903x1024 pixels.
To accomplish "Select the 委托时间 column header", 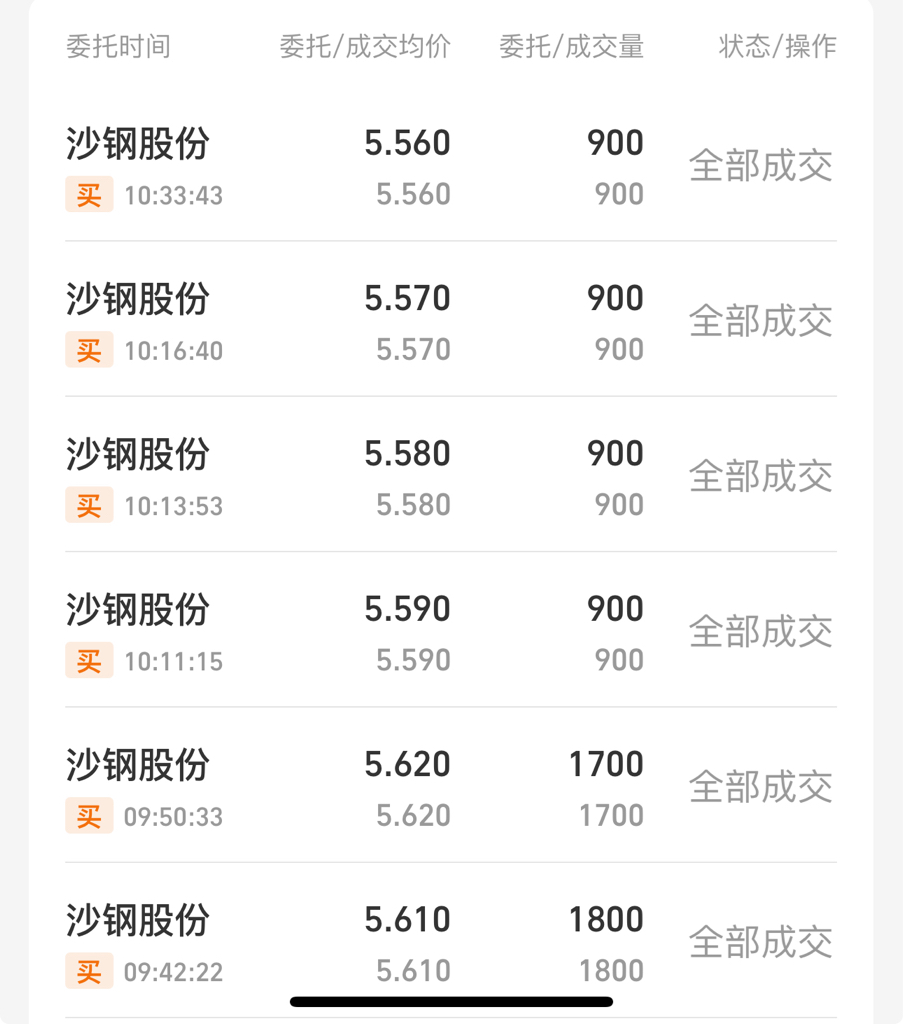I will pos(118,47).
